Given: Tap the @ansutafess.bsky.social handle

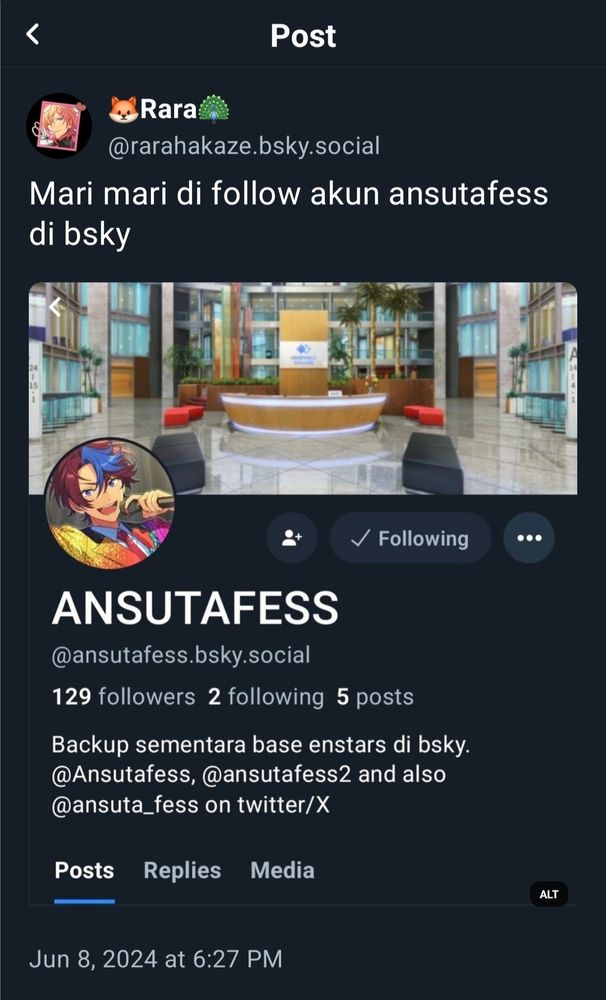Looking at the screenshot, I should pos(181,655).
